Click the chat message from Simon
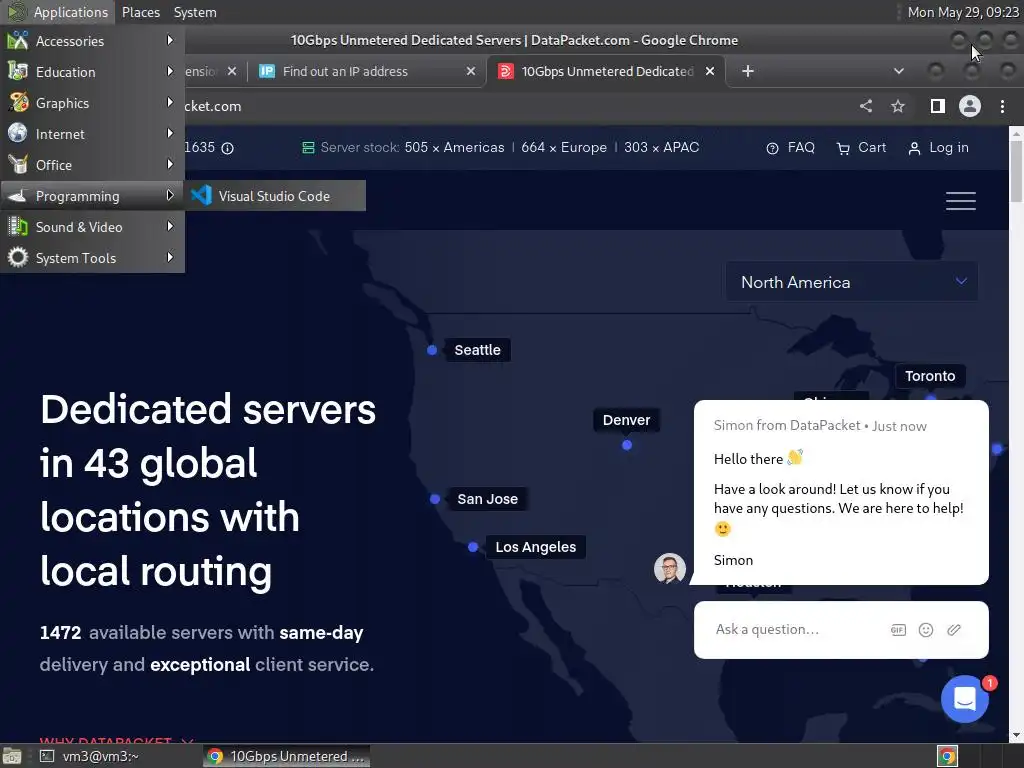Screen dimensions: 1024x768 pyautogui.click(x=841, y=492)
